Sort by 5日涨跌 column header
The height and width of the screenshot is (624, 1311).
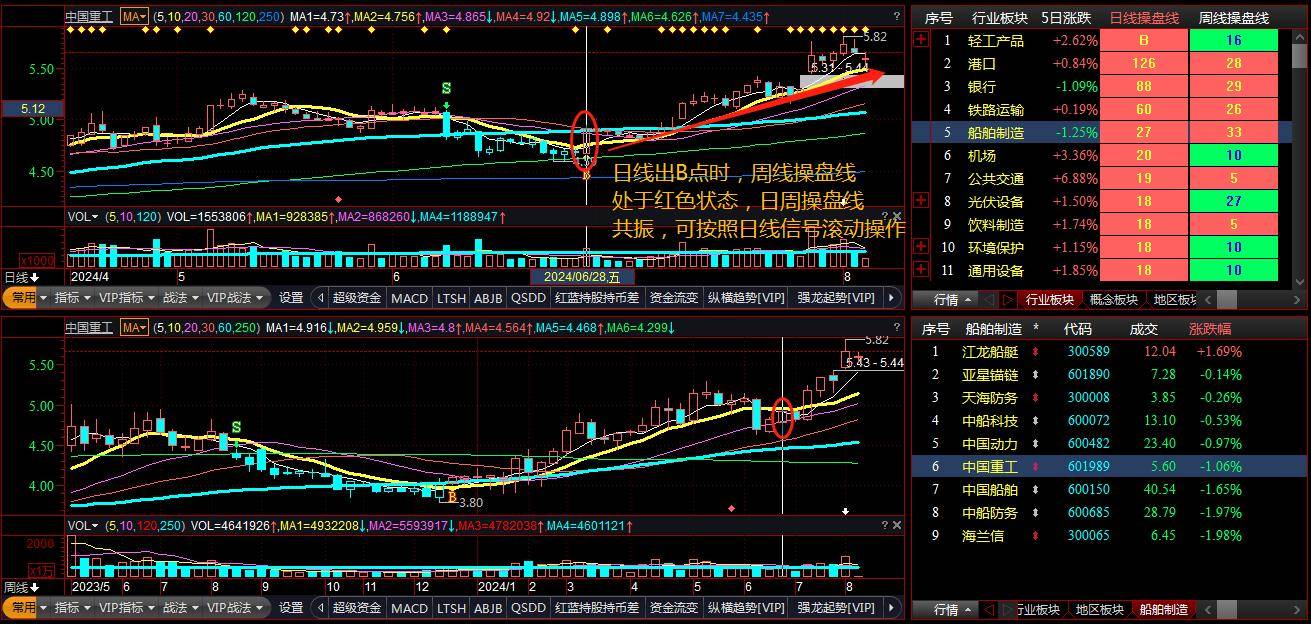[1066, 17]
